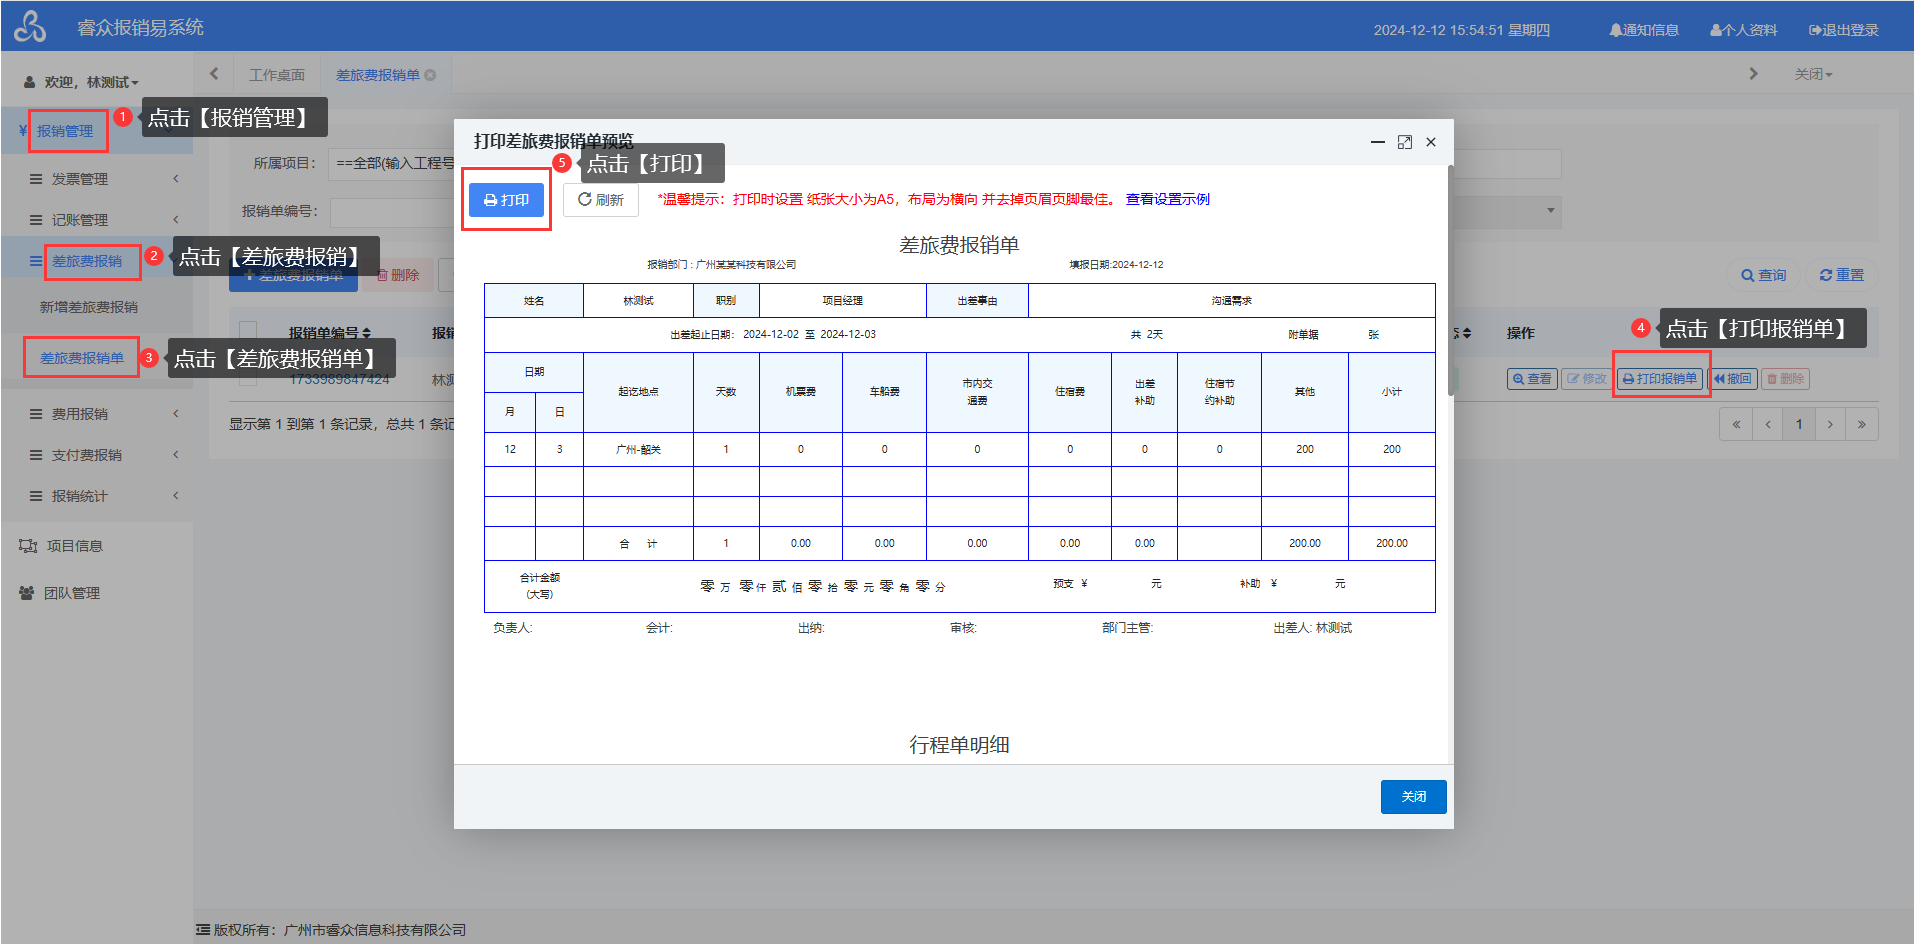Open 项目信息 in the sidebar
Screen dimensions: 1918x944
point(74,546)
